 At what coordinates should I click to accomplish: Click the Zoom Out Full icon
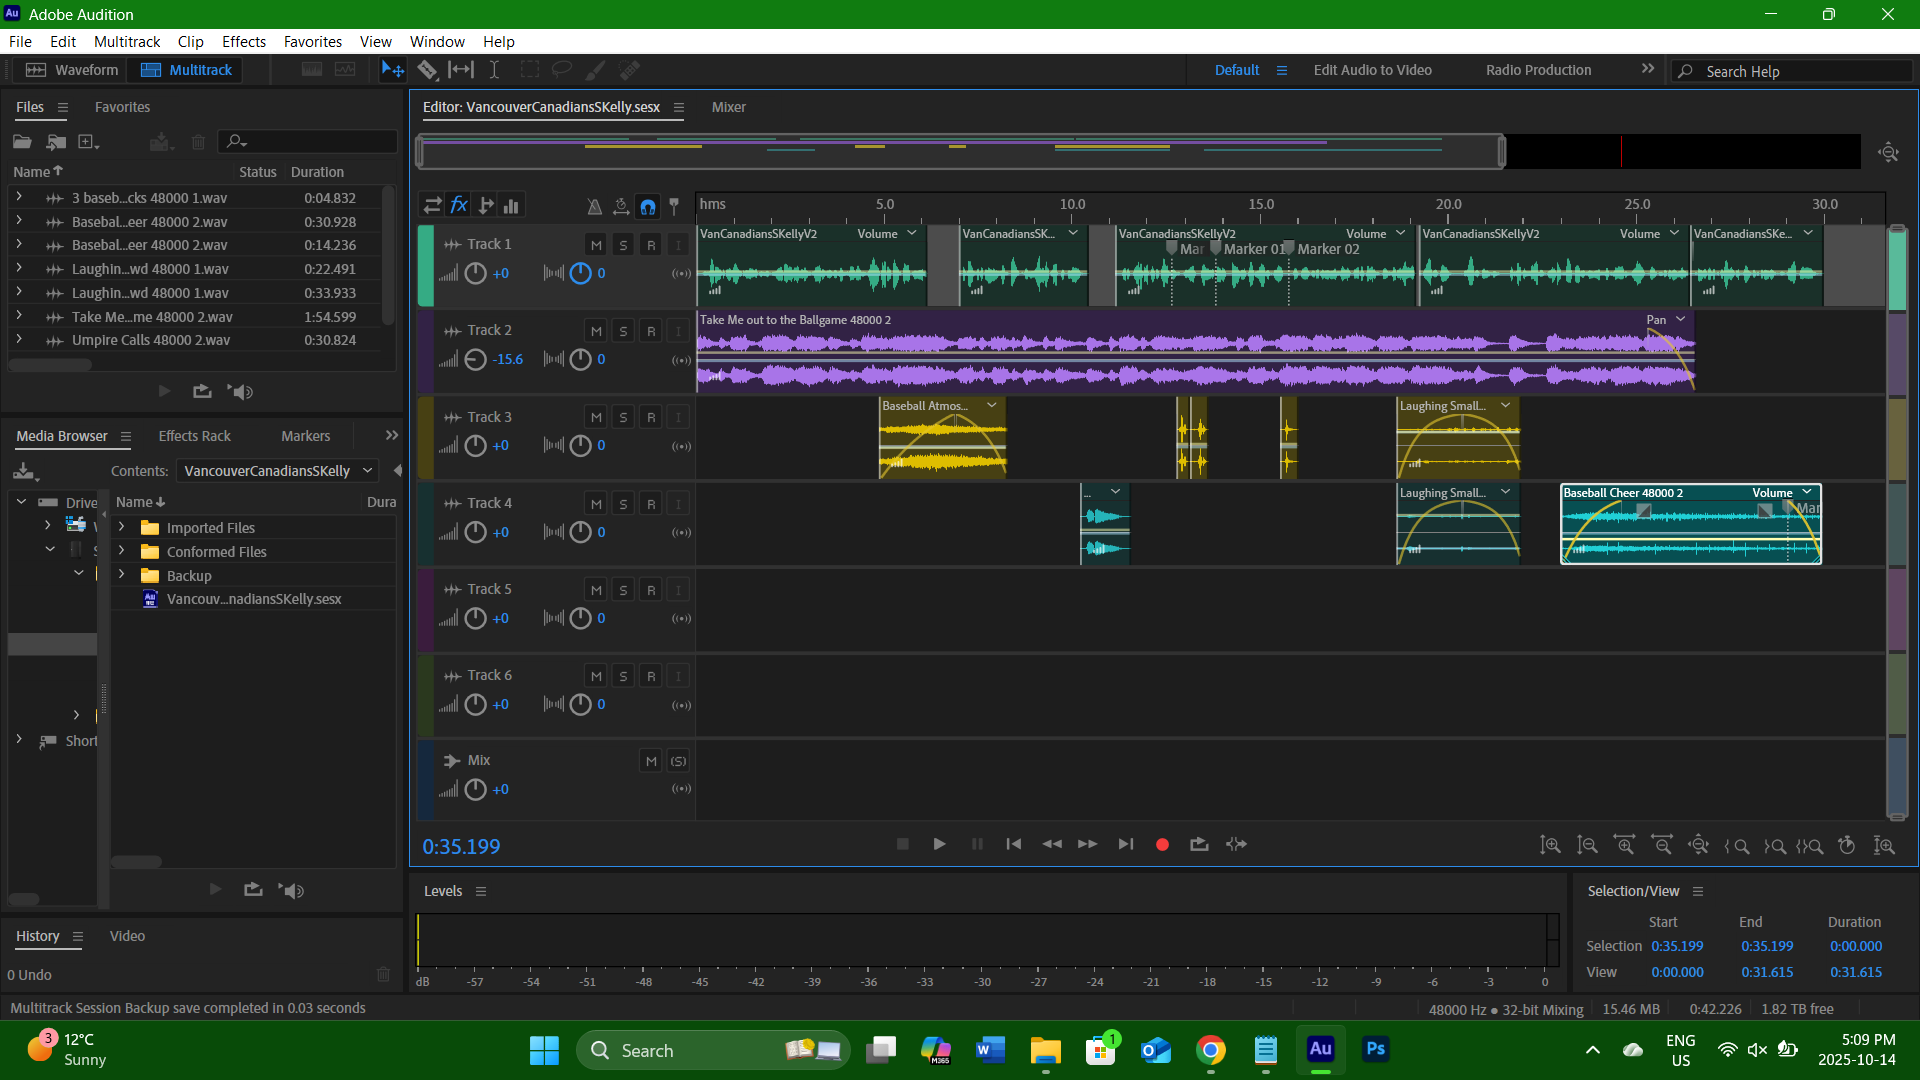(1698, 846)
